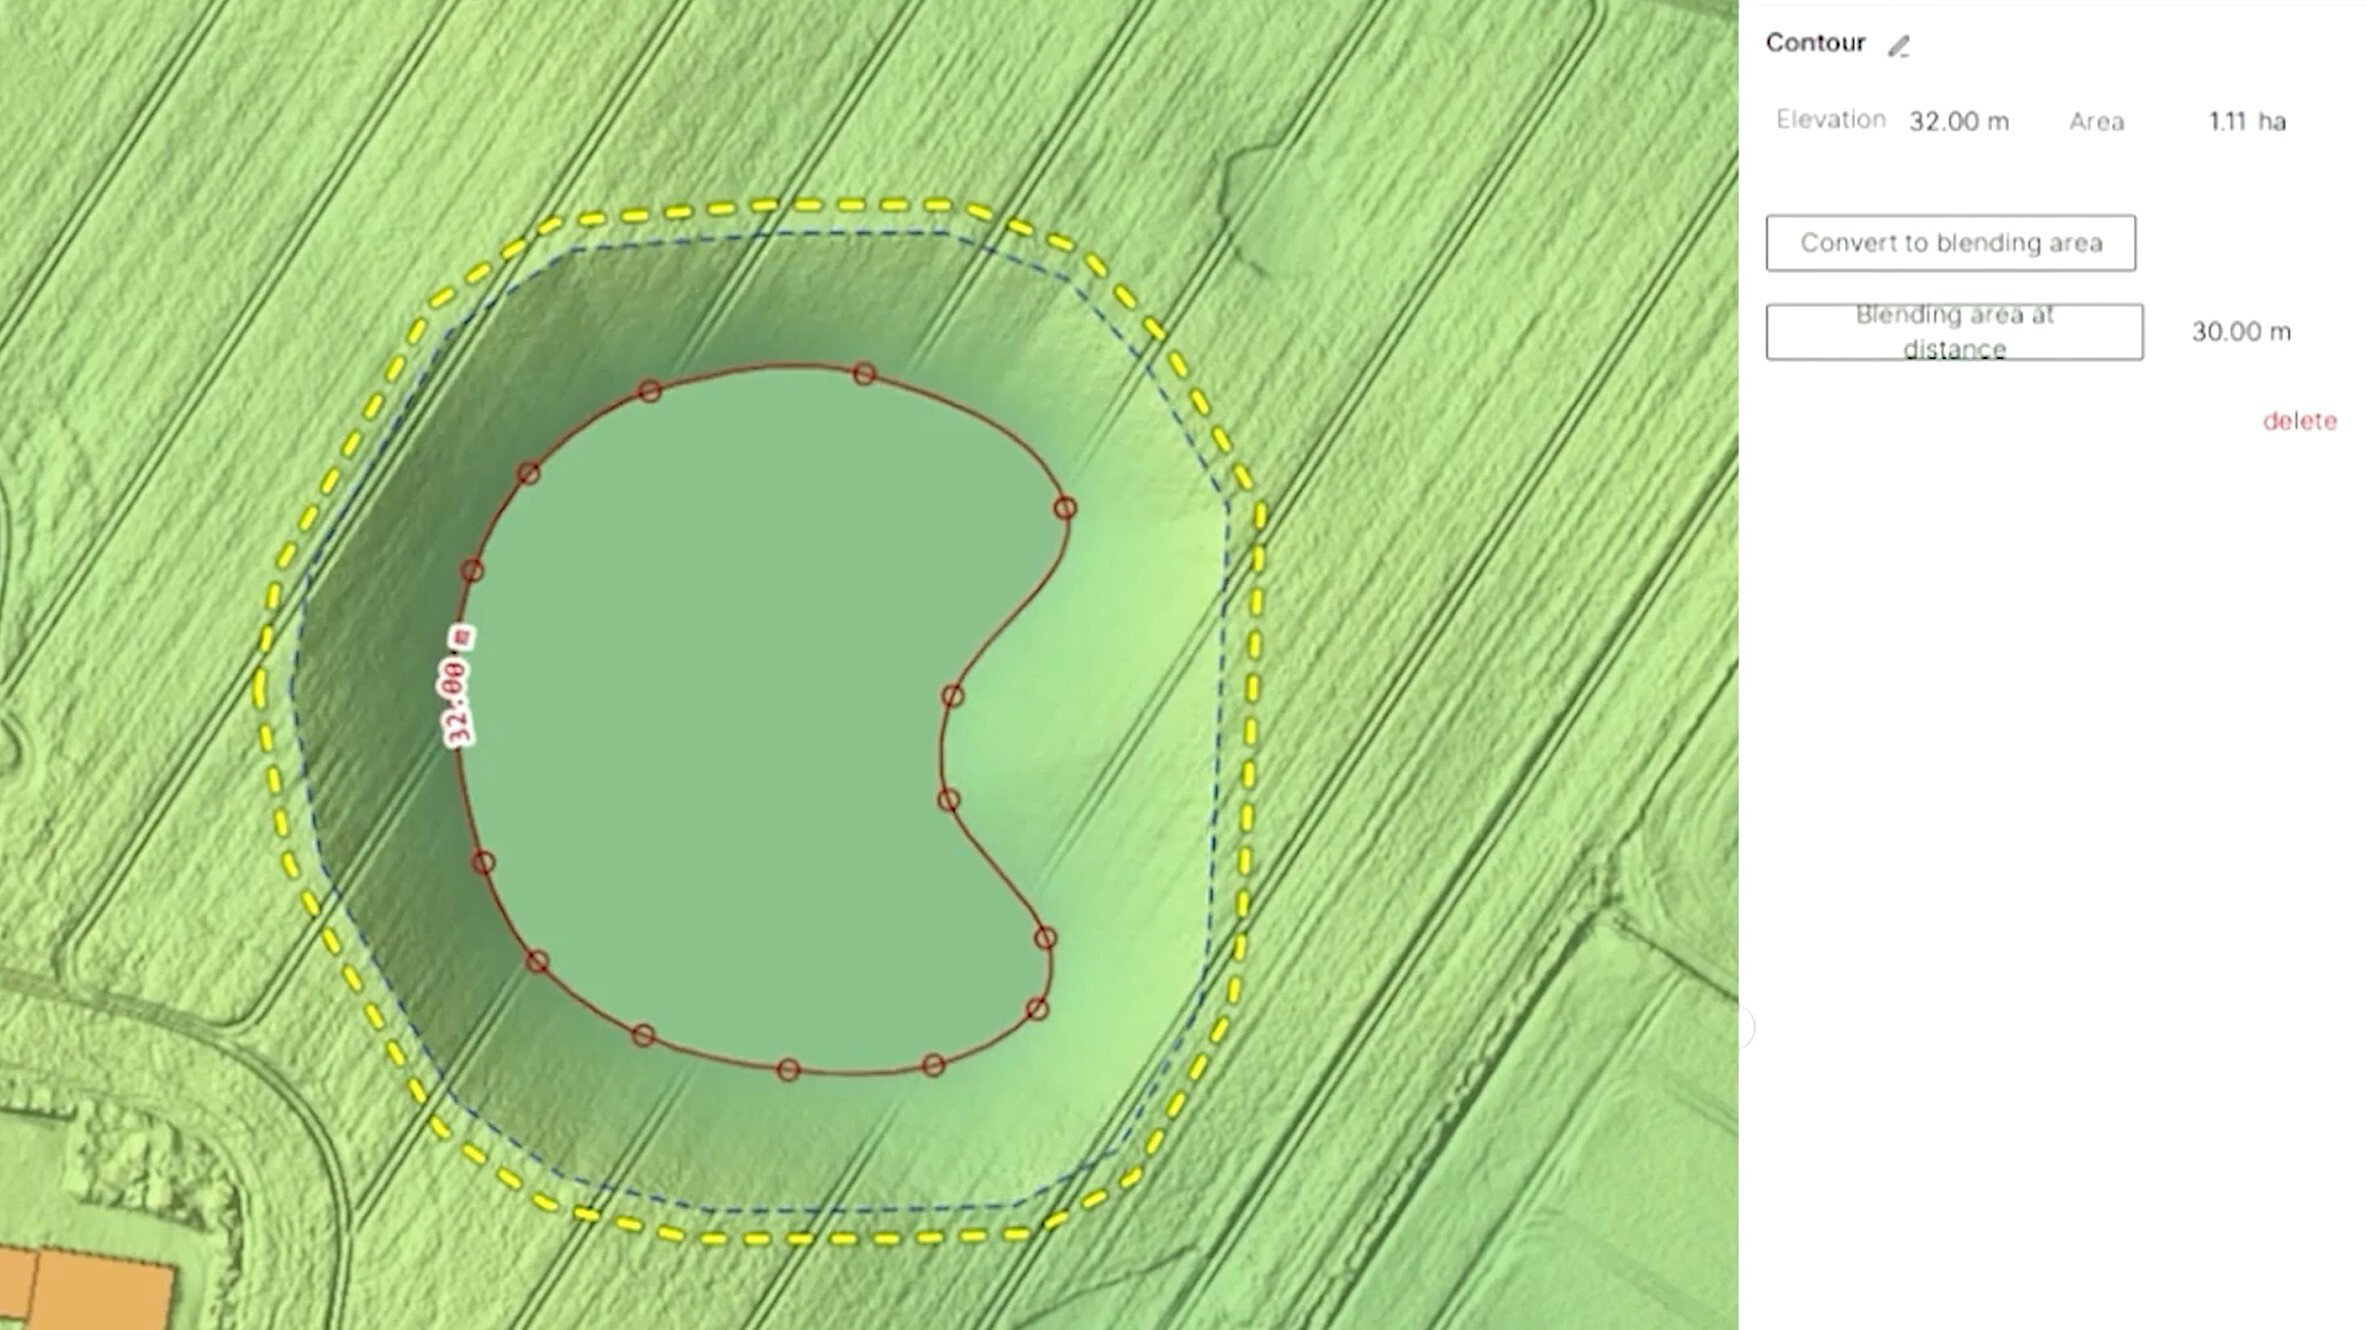
Task: Click the red delete link
Action: click(x=2299, y=421)
